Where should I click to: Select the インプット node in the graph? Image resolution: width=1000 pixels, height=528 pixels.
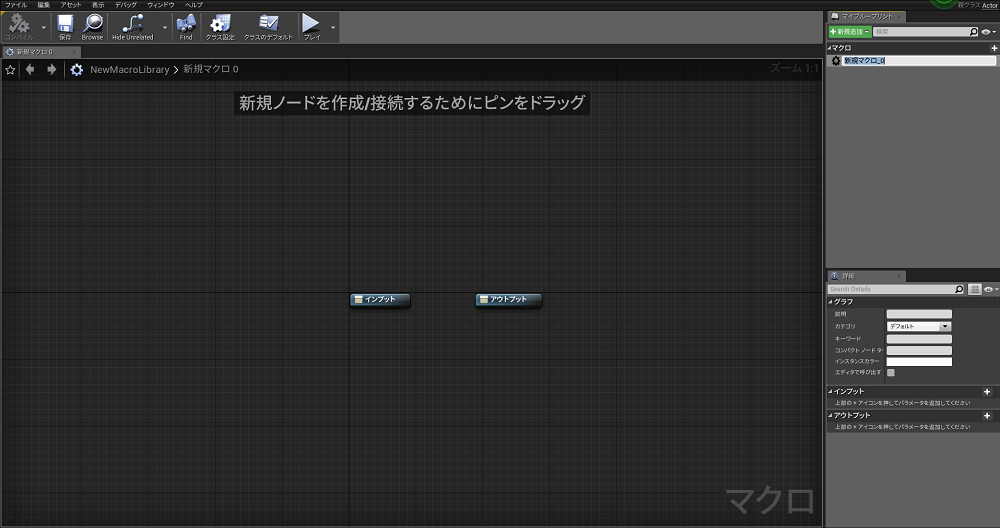click(x=380, y=300)
